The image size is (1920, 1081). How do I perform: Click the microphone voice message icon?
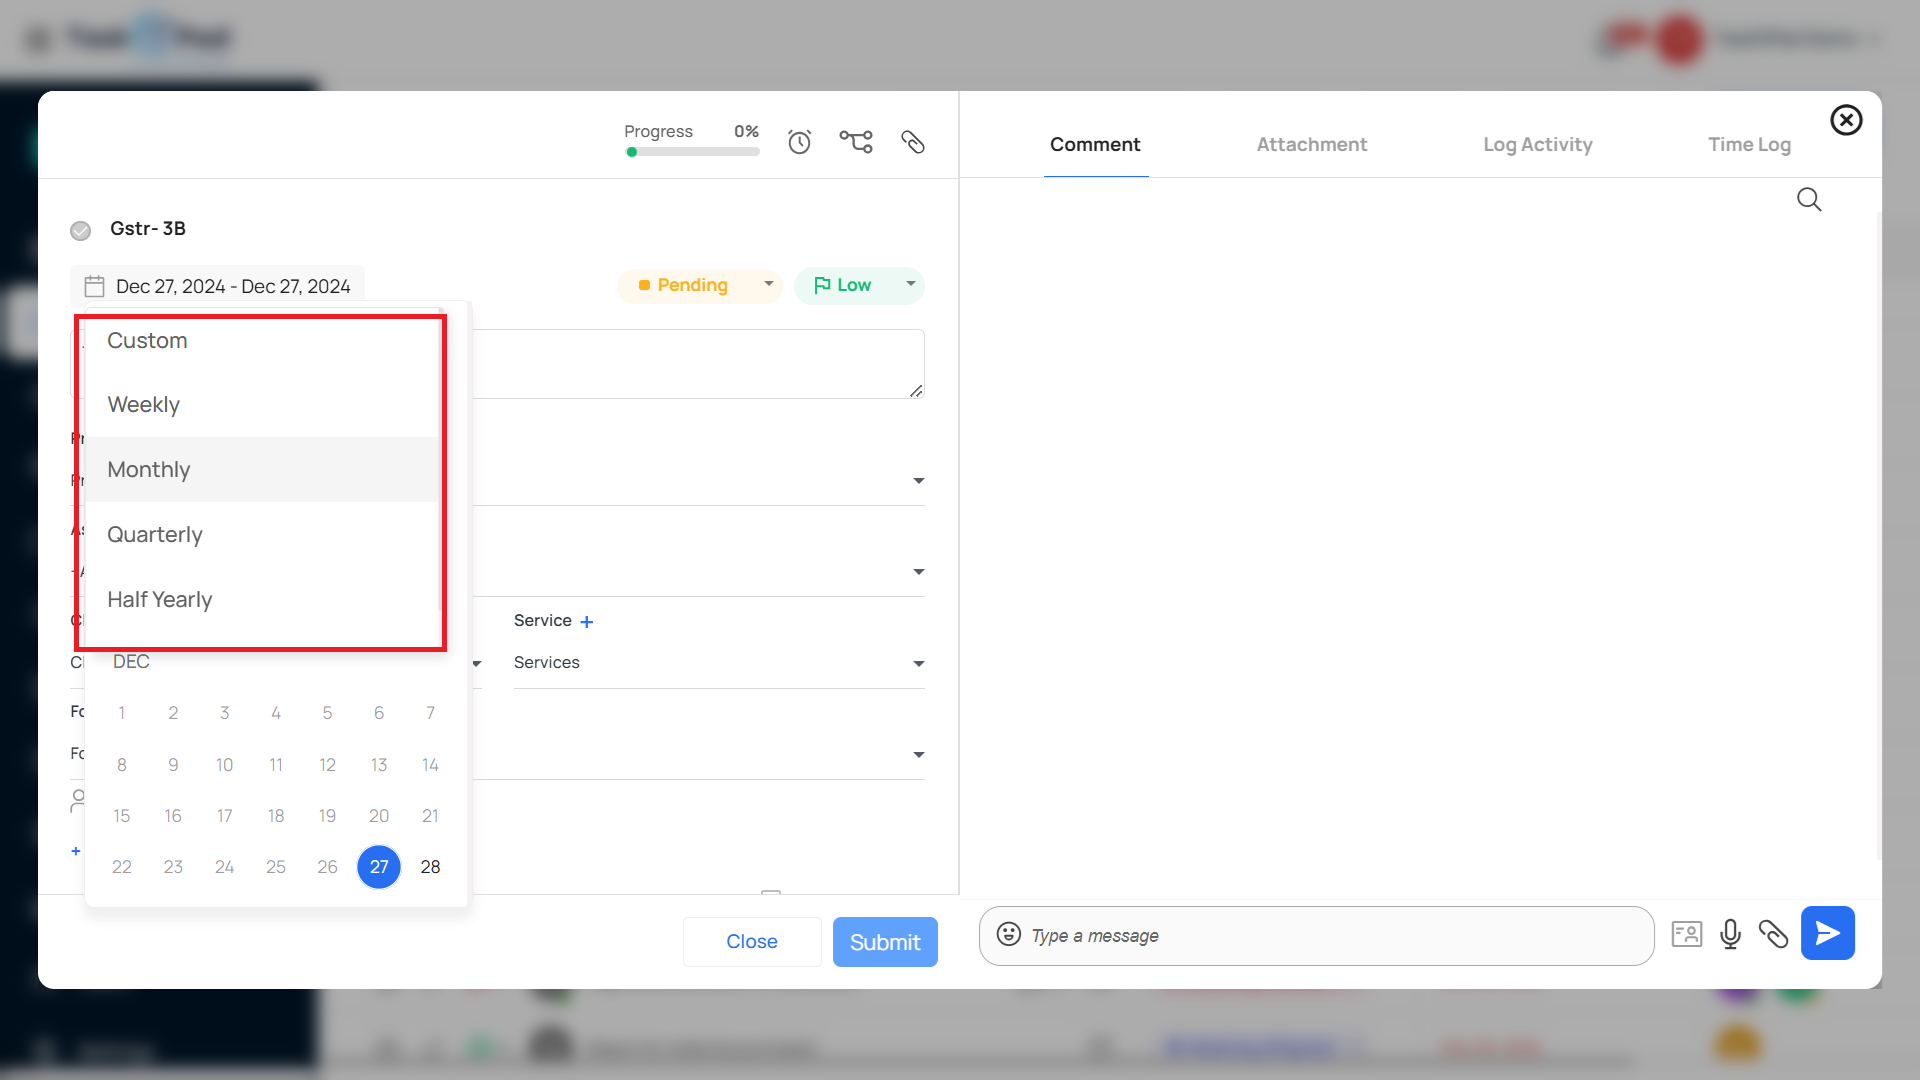coord(1730,934)
